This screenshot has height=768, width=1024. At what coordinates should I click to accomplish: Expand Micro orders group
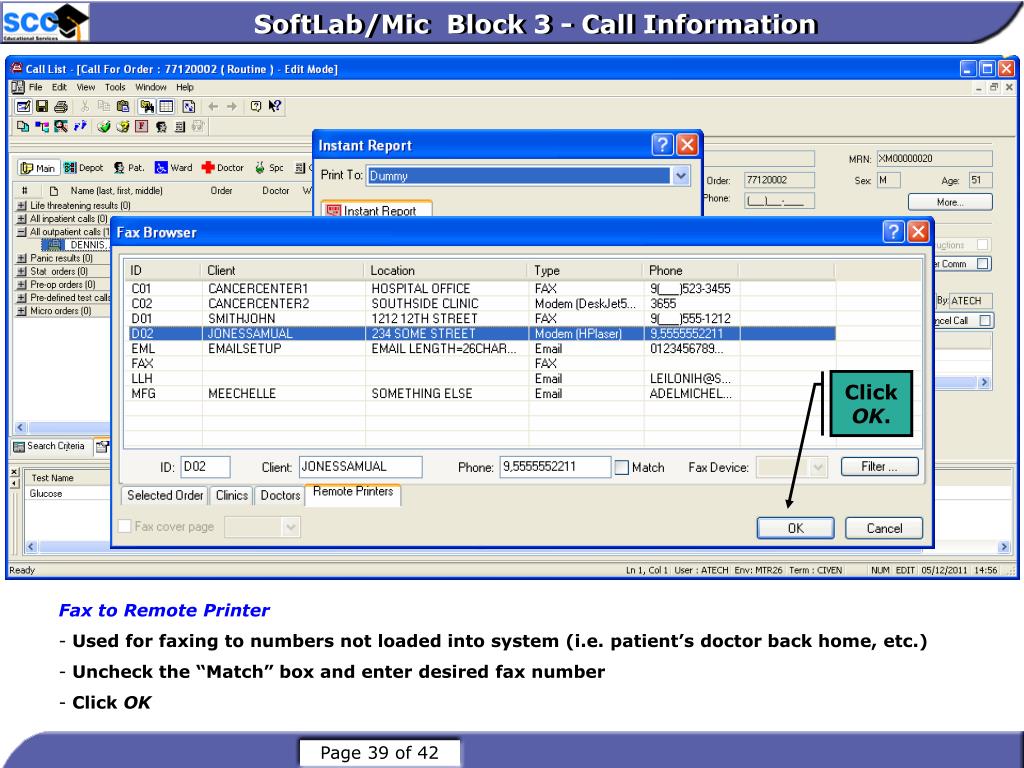click(22, 311)
